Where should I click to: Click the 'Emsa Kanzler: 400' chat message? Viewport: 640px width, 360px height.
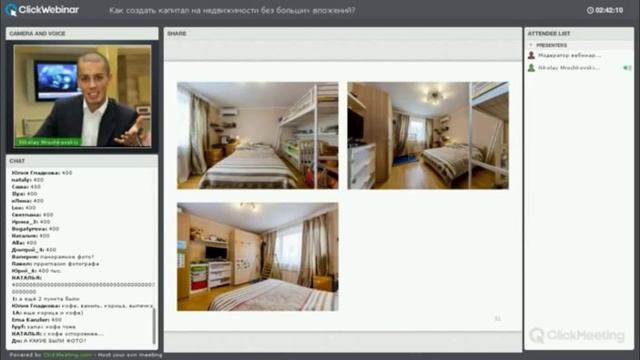tap(37, 320)
